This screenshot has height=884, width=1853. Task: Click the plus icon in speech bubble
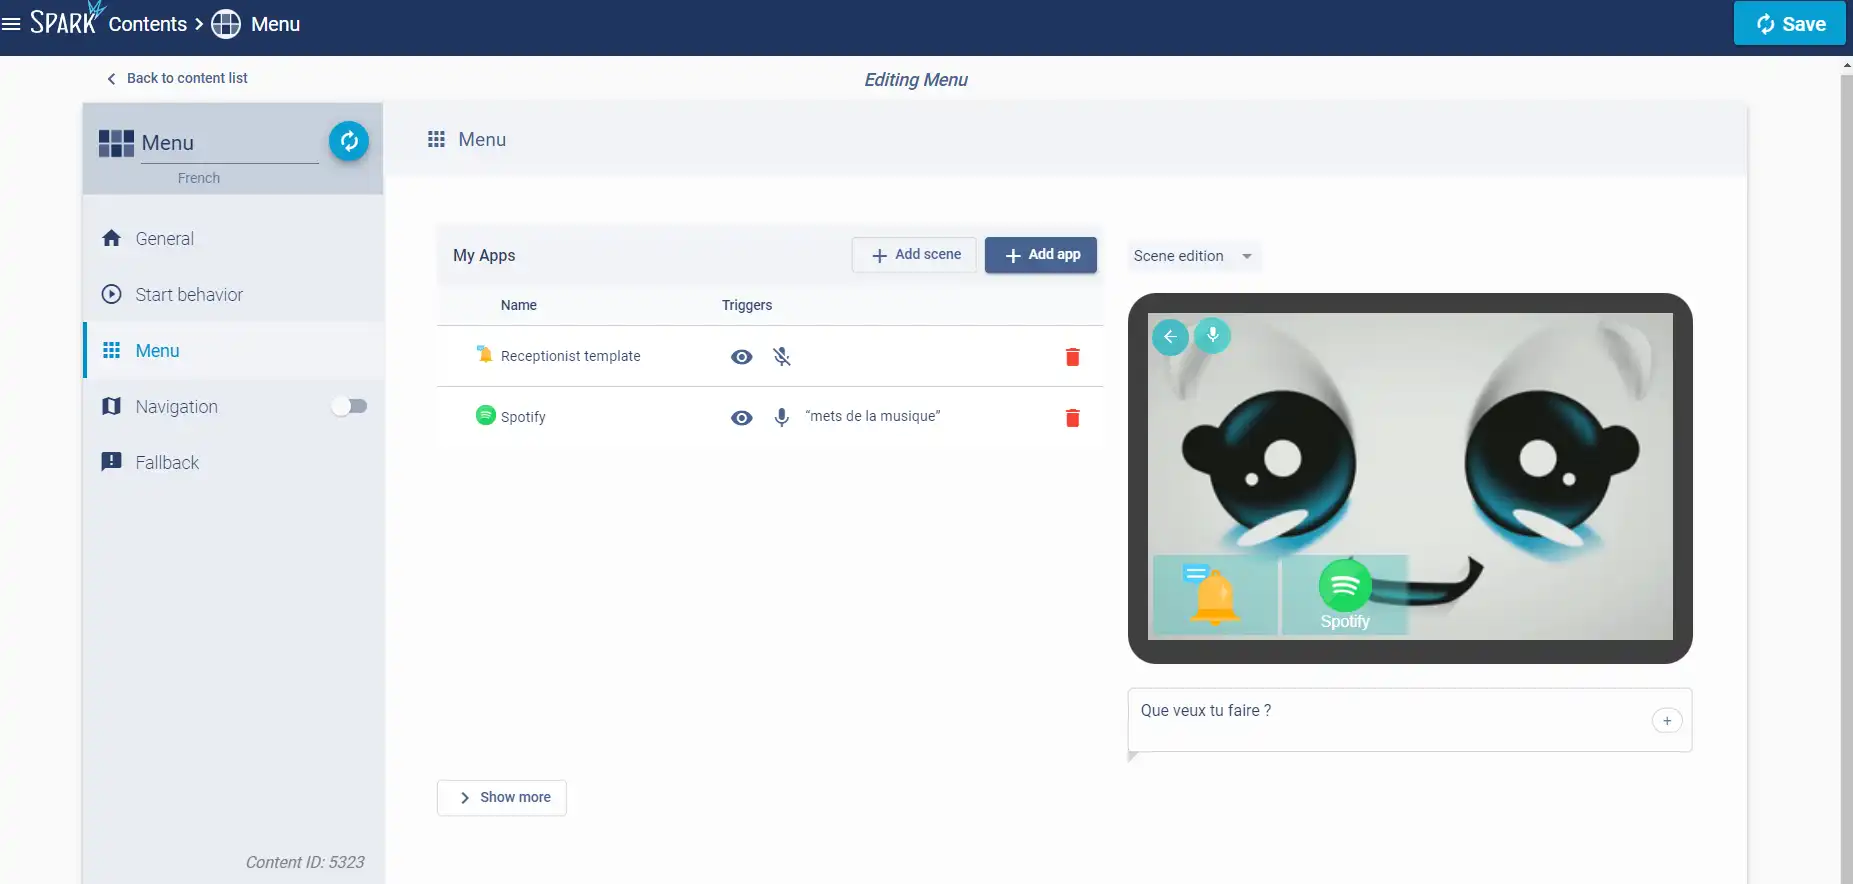[1666, 721]
